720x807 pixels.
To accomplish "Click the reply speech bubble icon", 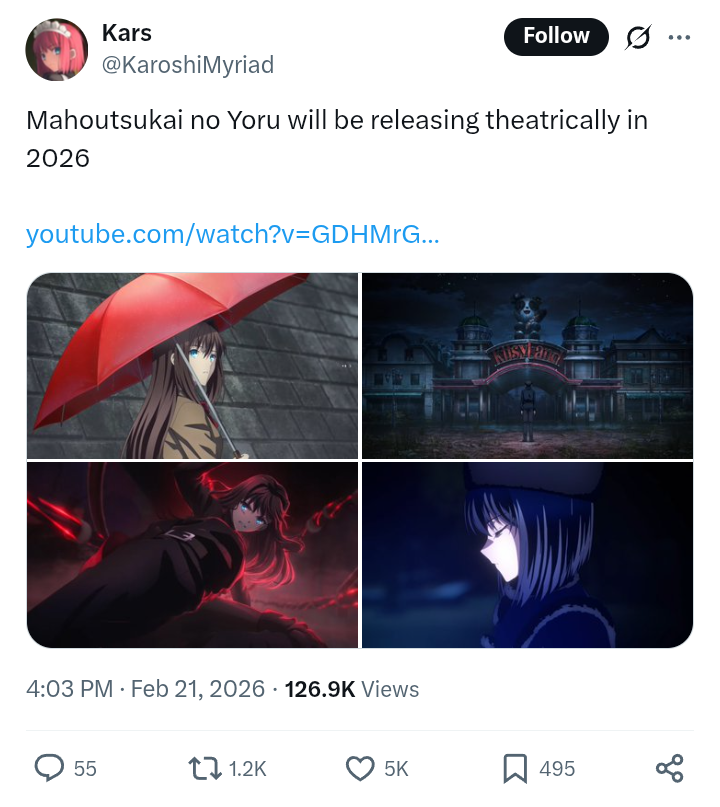I will point(49,768).
